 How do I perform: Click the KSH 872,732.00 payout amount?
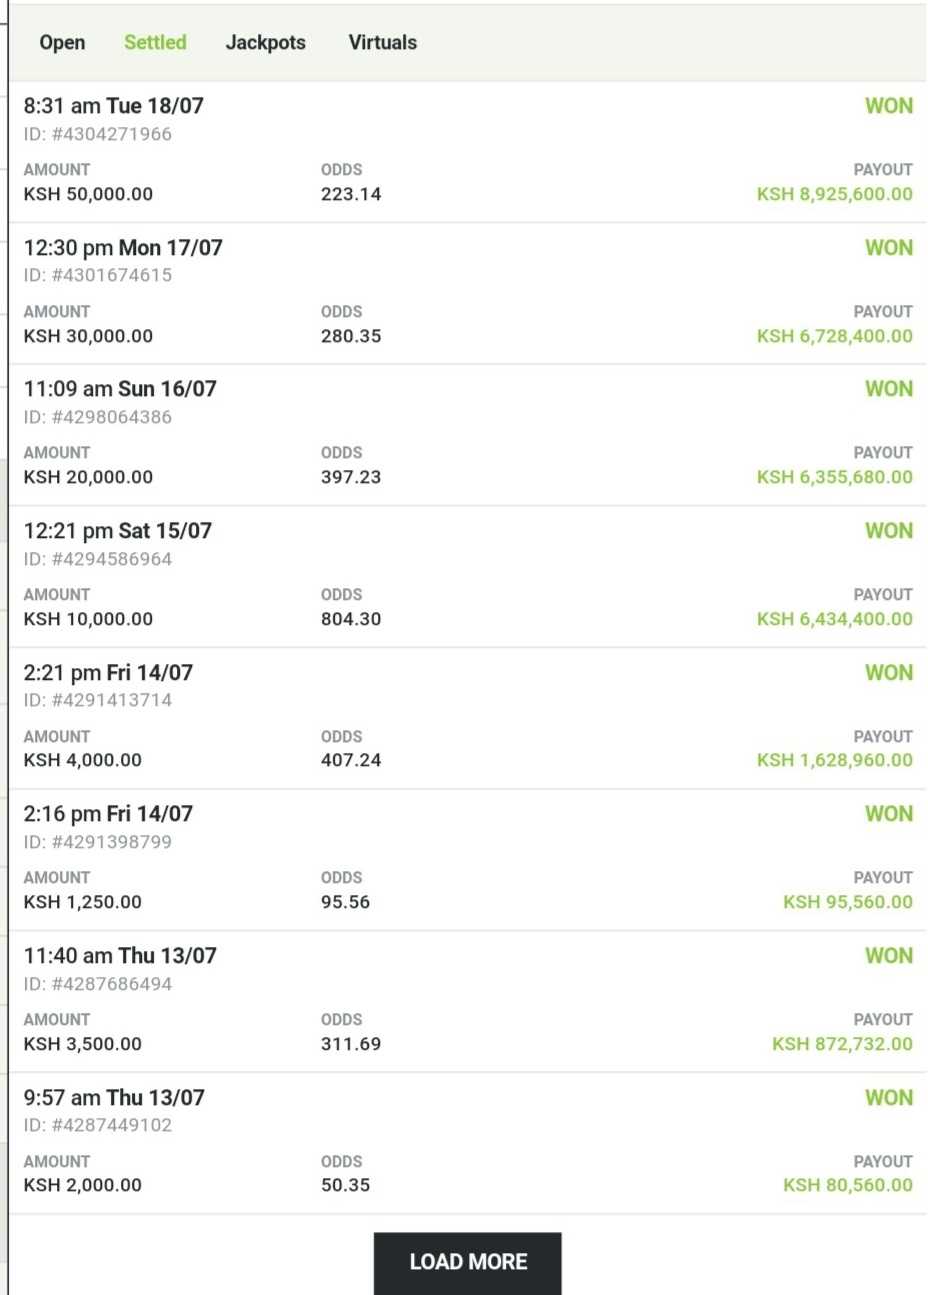(x=842, y=1044)
